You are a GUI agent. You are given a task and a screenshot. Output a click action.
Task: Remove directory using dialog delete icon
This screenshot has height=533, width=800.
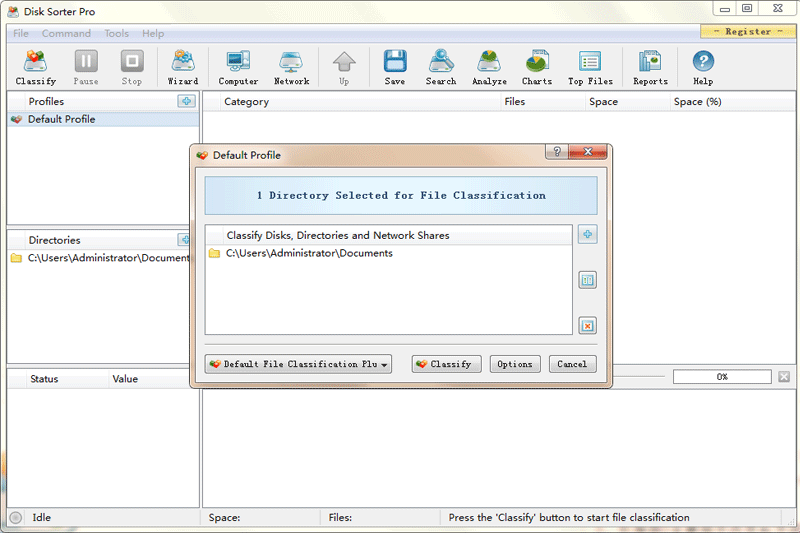click(587, 325)
